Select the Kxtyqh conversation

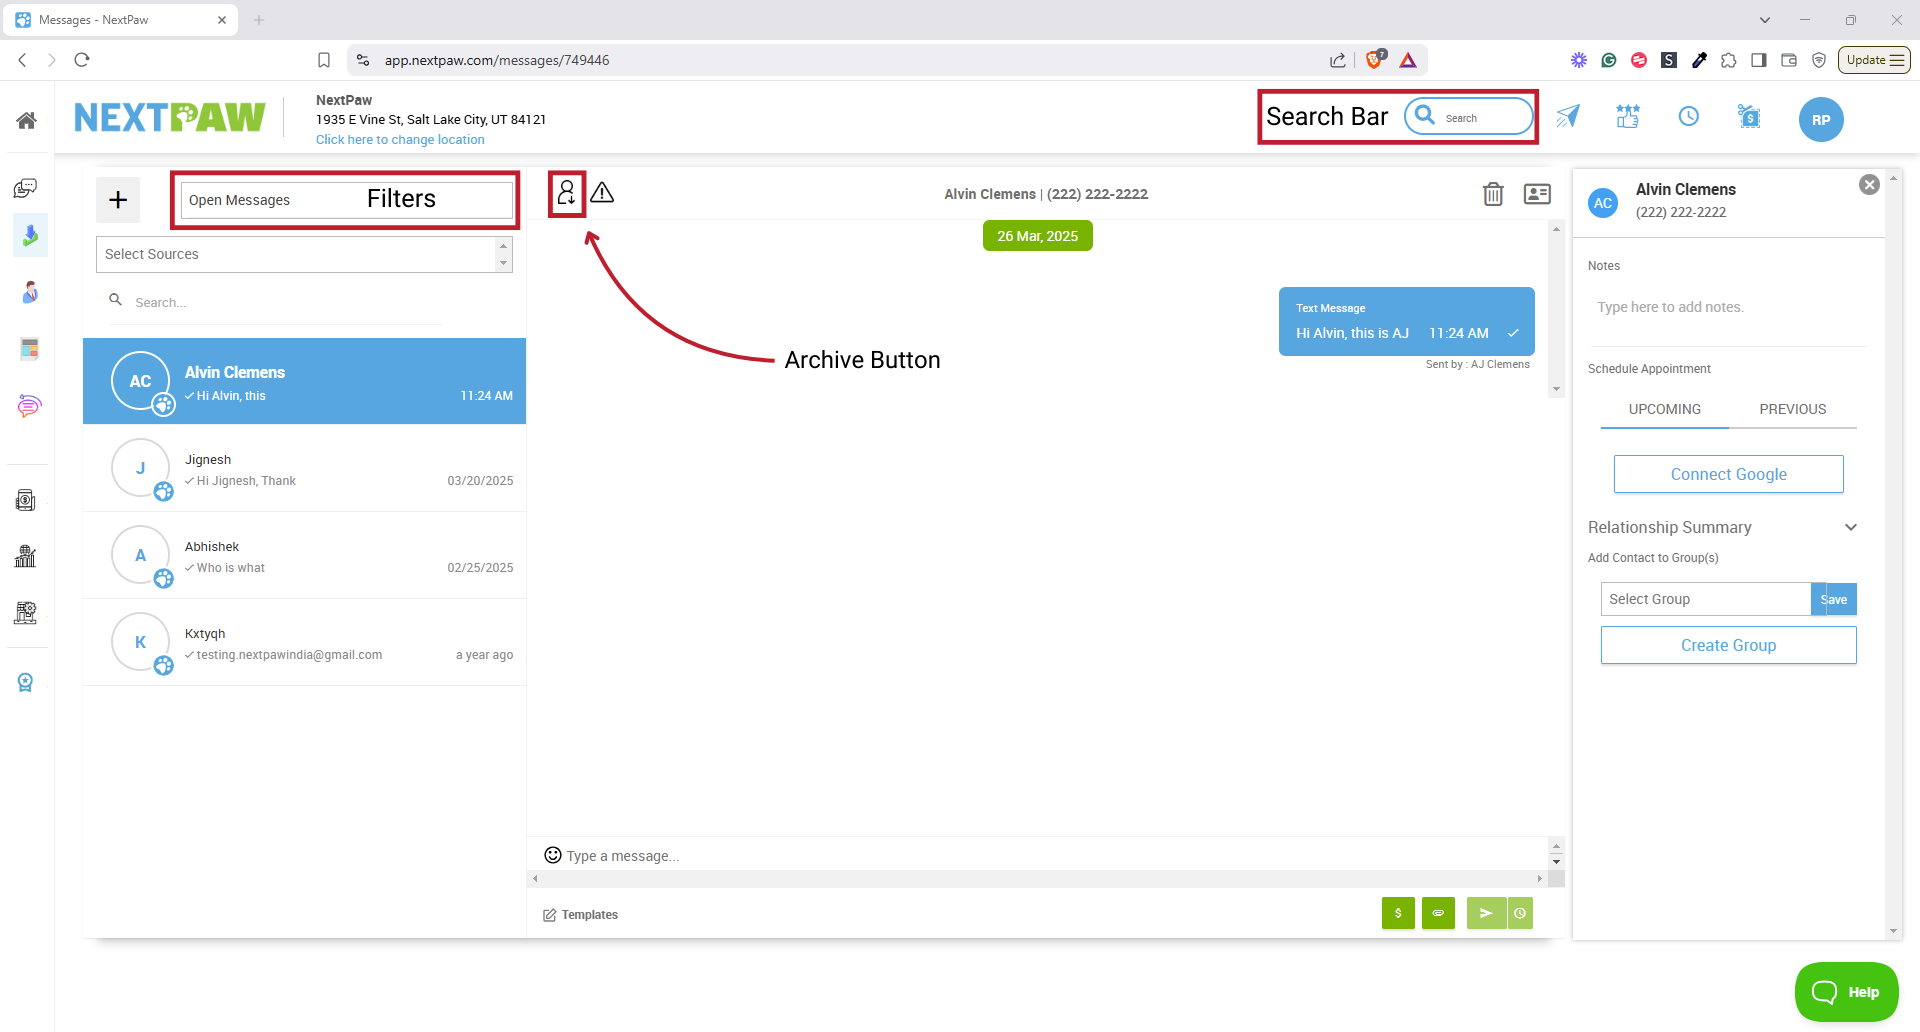coord(304,642)
